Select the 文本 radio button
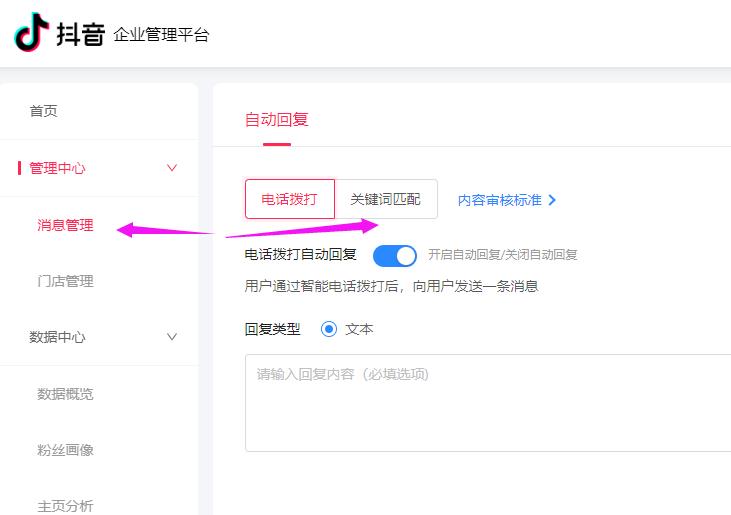Viewport: 731px width, 515px height. [x=329, y=329]
